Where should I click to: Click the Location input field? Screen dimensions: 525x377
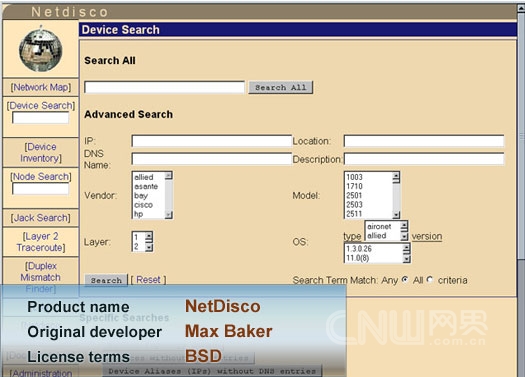tap(424, 141)
